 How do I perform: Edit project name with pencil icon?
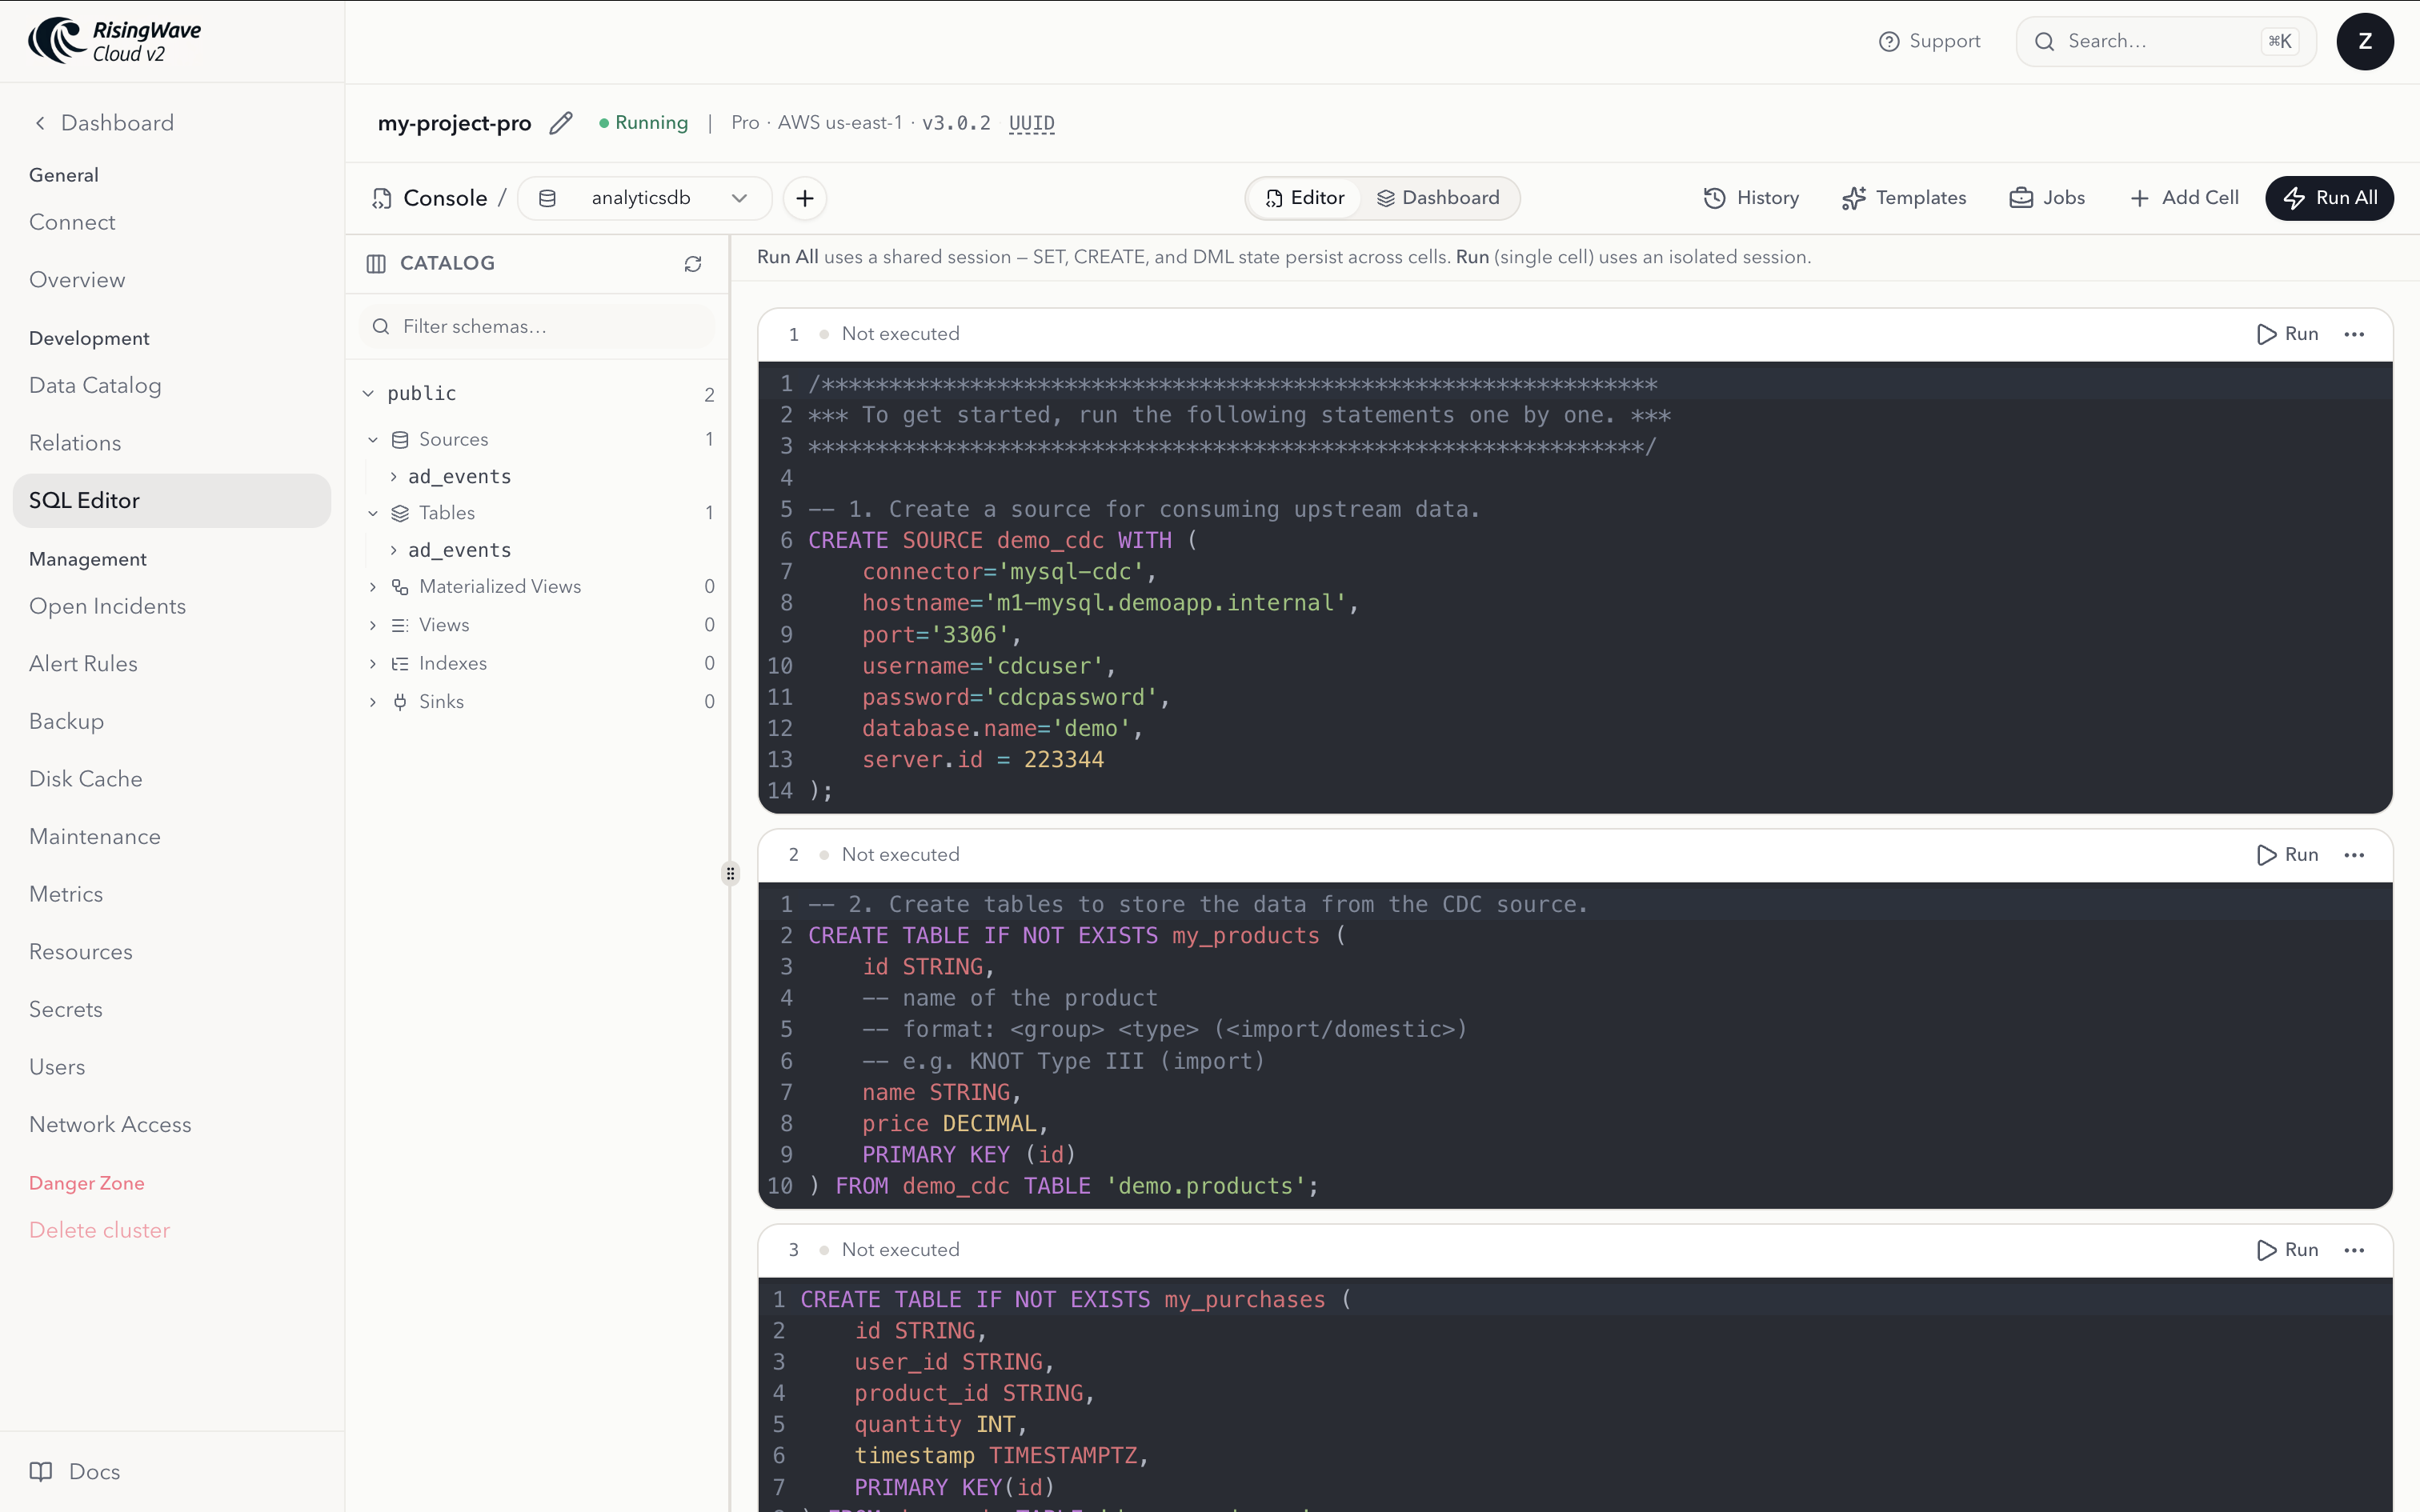(x=561, y=123)
